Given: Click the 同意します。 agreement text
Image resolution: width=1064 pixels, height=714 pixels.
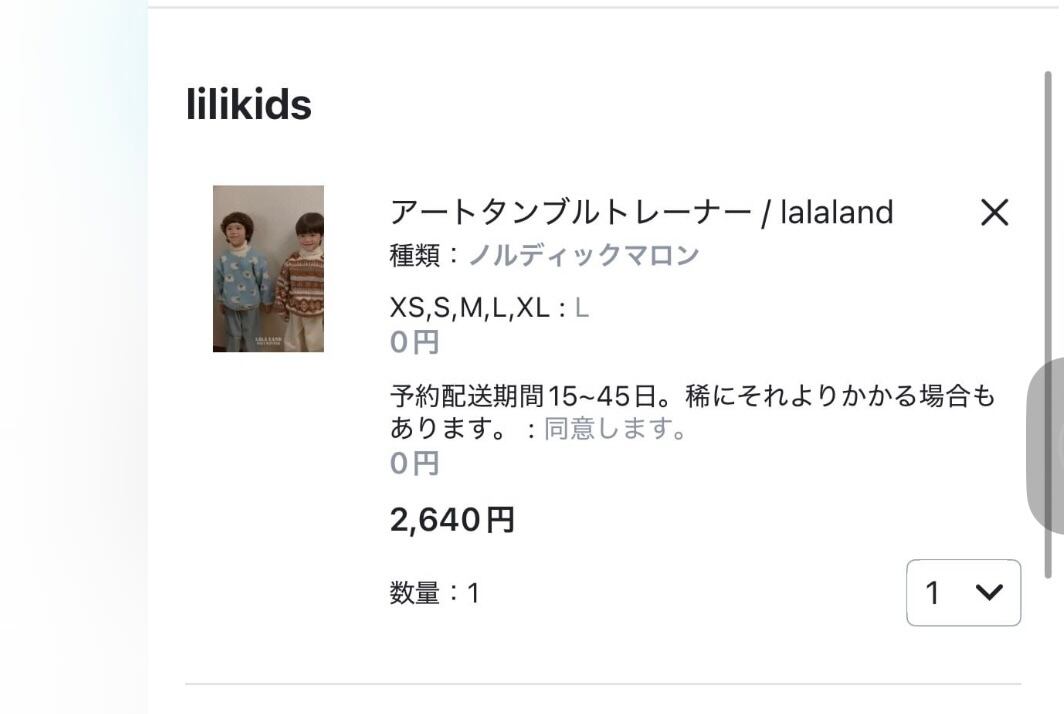Looking at the screenshot, I should coord(615,429).
